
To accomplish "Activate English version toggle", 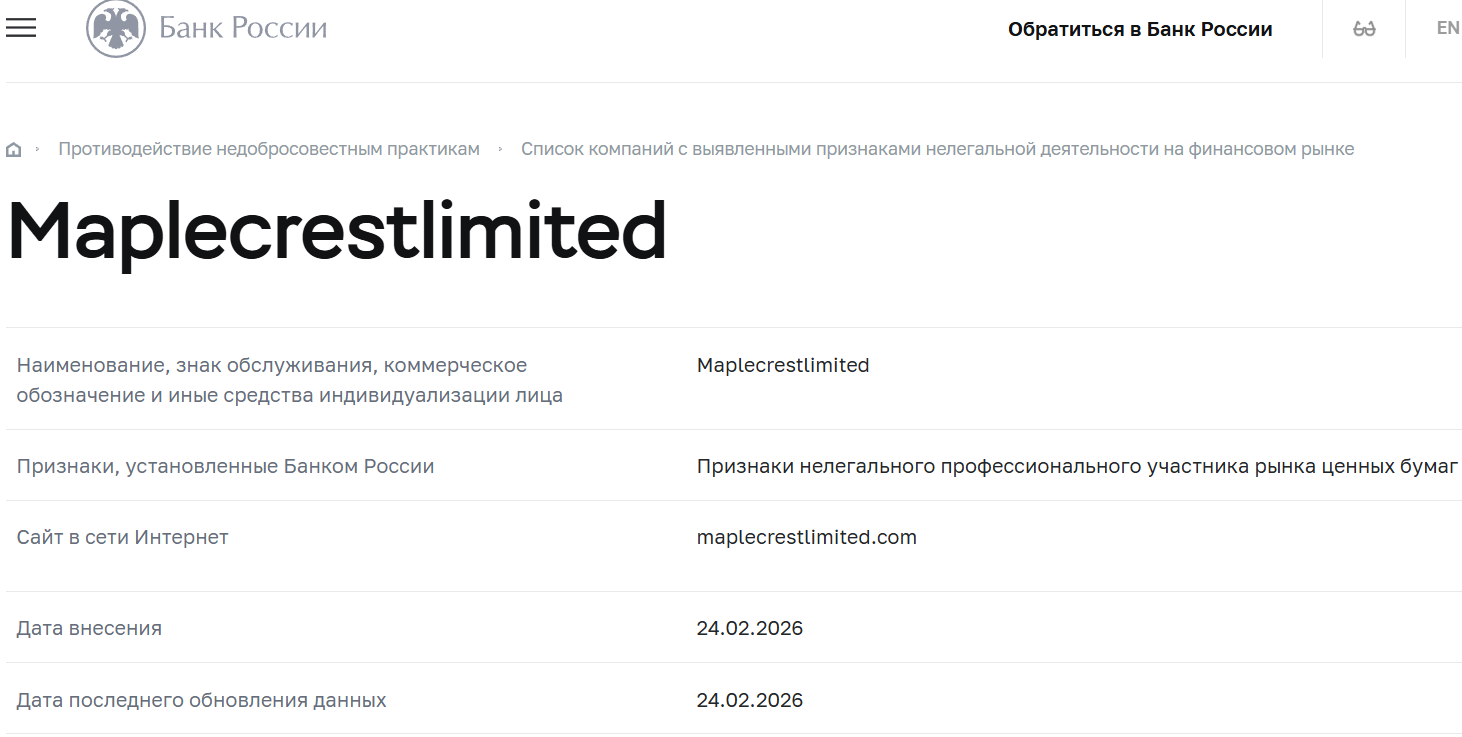I will 1447,28.
